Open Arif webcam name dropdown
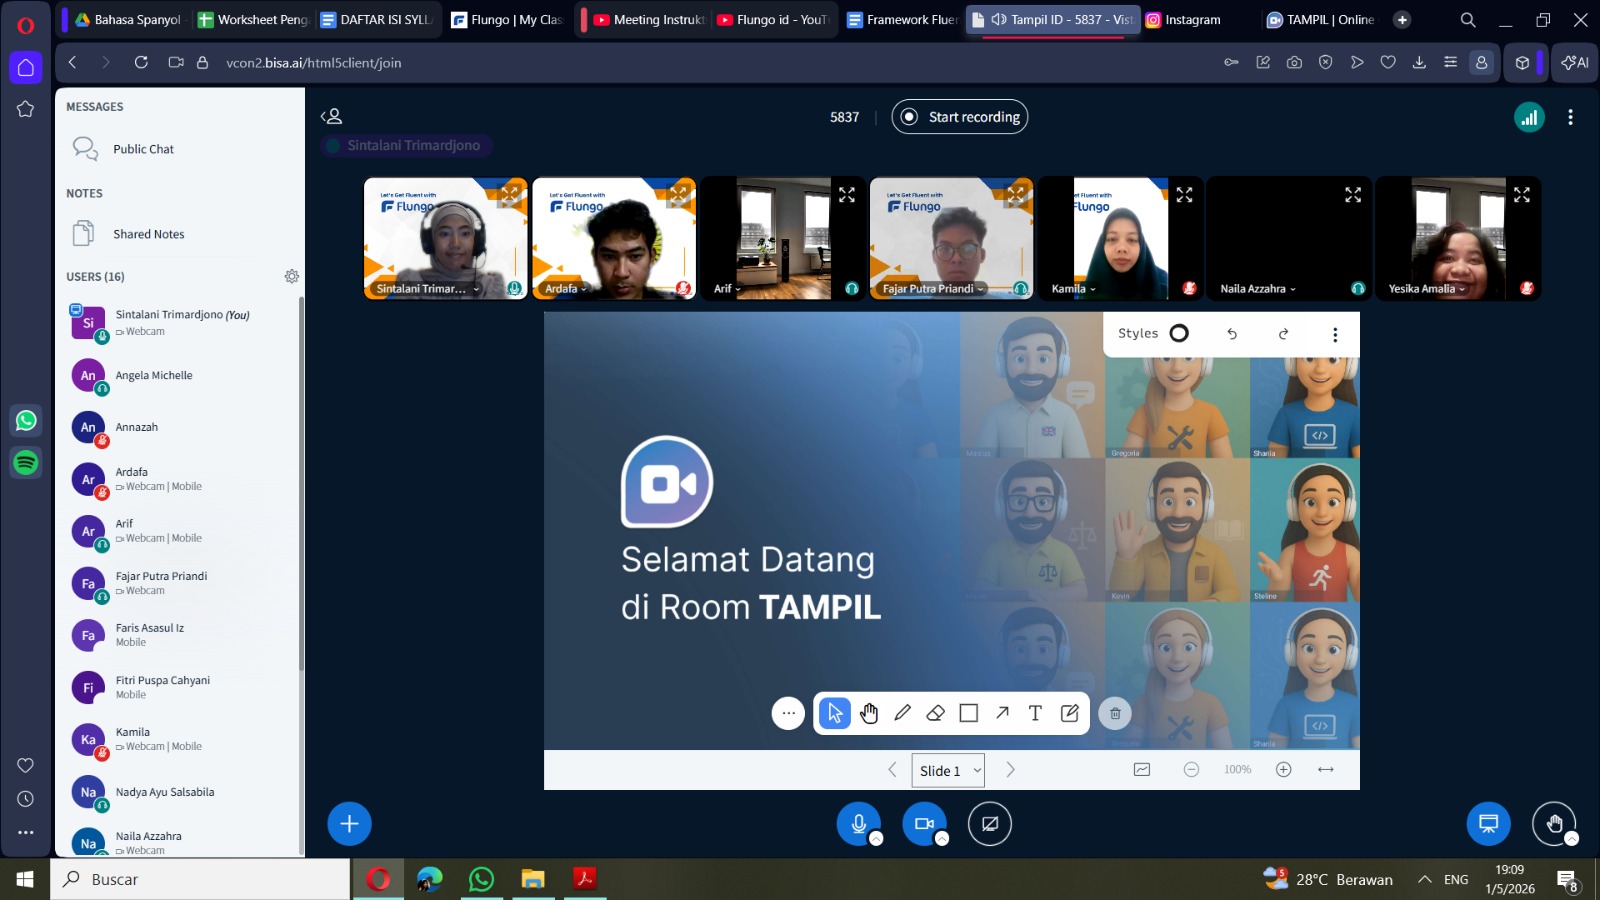The height and width of the screenshot is (900, 1600). [727, 289]
